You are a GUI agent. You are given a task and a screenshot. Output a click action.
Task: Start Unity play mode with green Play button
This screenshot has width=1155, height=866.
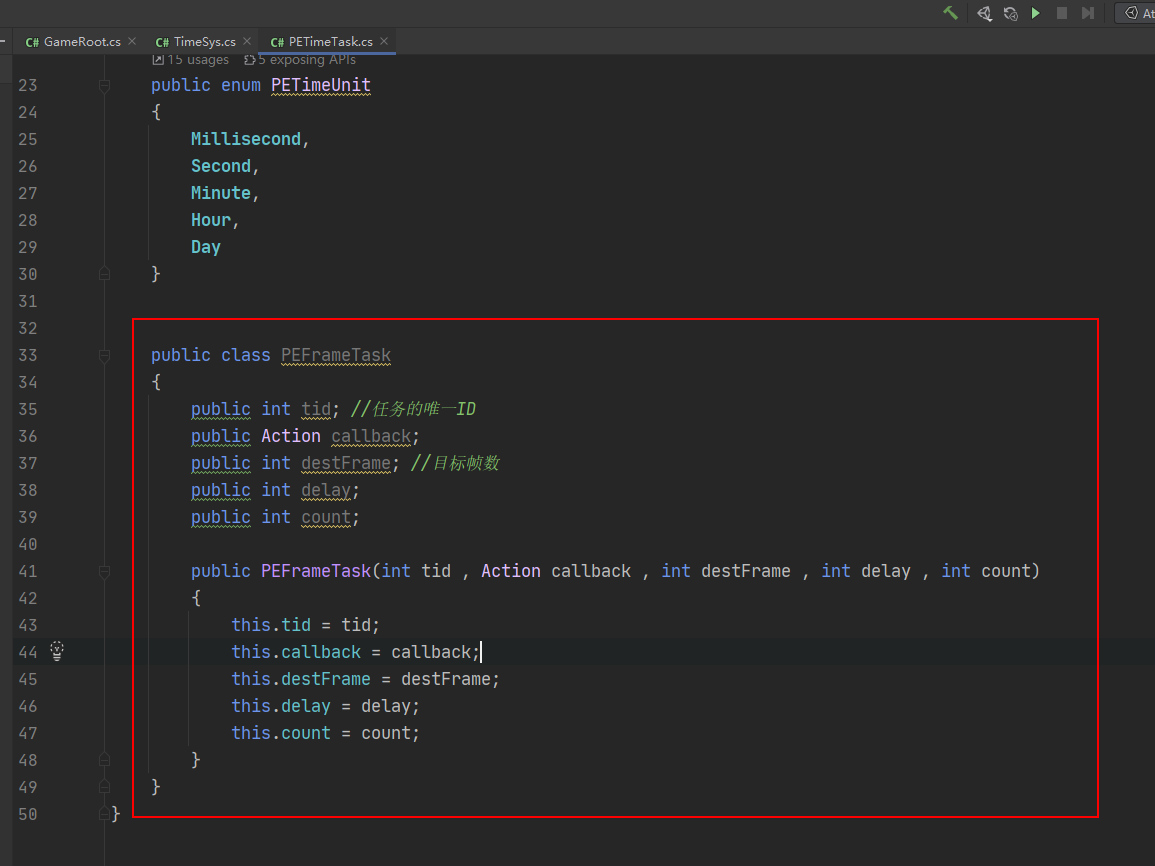tap(1036, 13)
